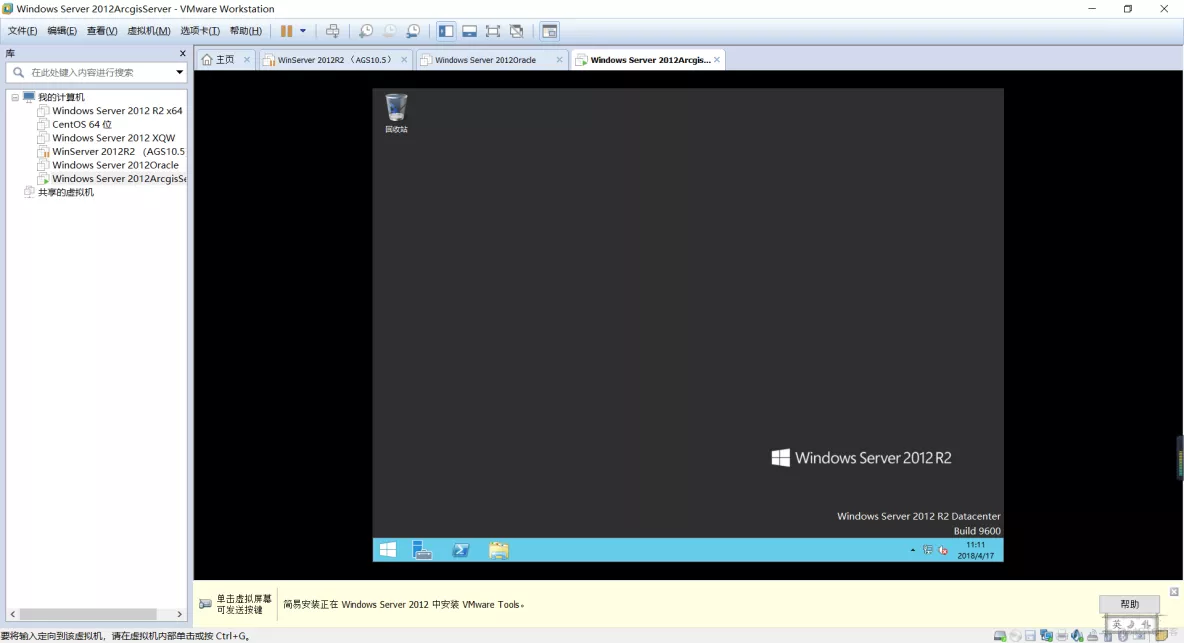Collapse the 我的计算机 tree node
Image resolution: width=1184 pixels, height=643 pixels.
[x=14, y=96]
